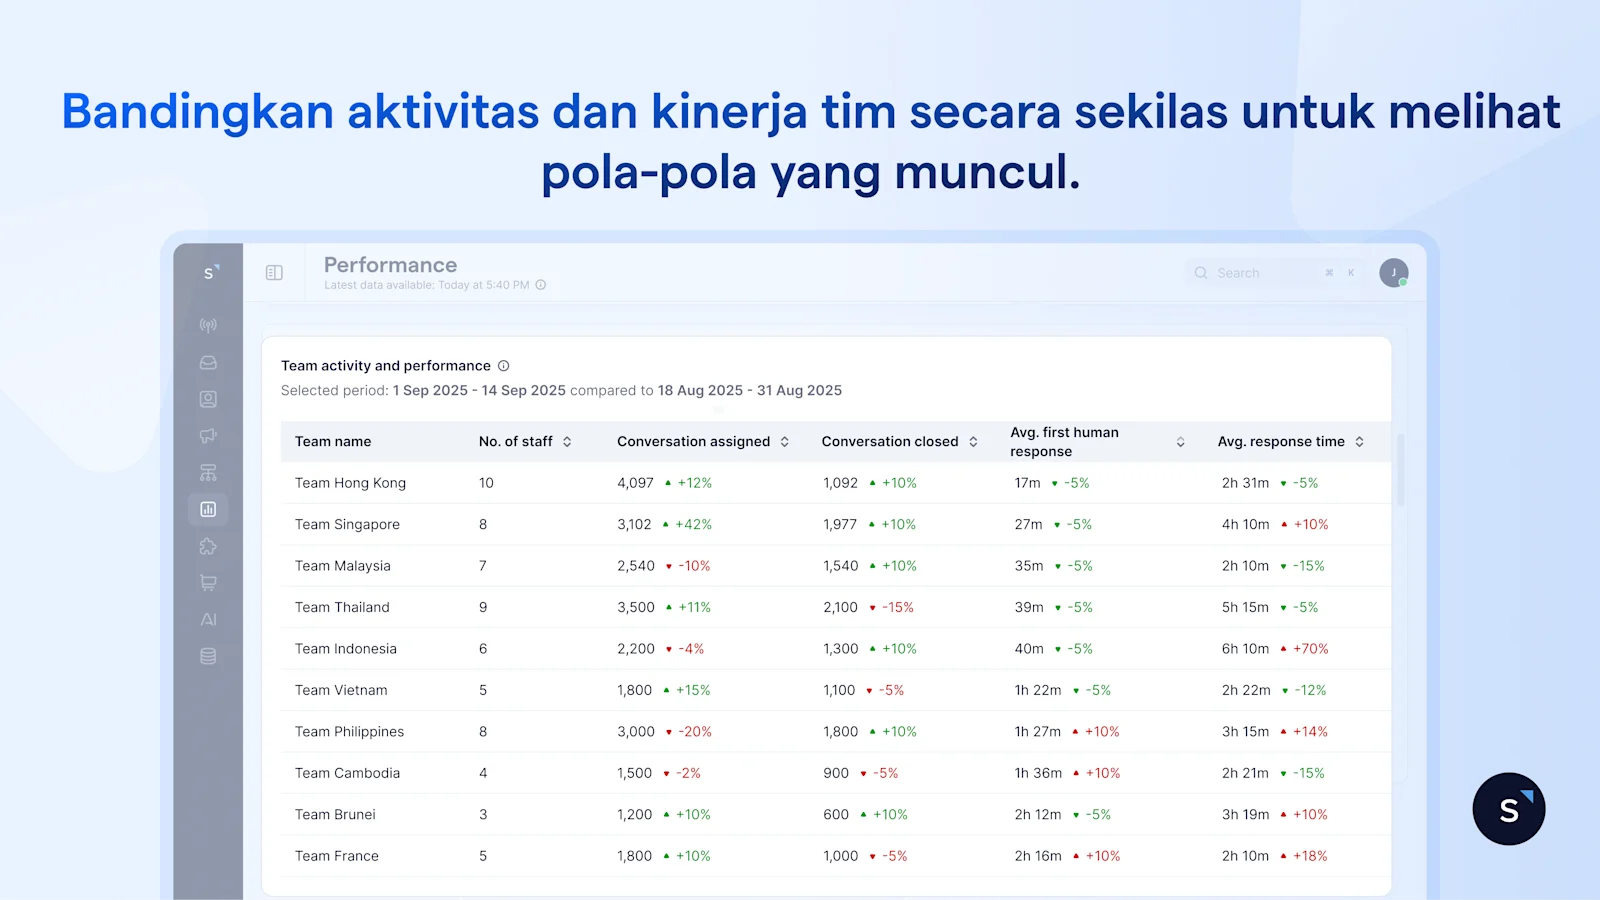
Task: Click the Latest data available info icon
Action: [540, 285]
